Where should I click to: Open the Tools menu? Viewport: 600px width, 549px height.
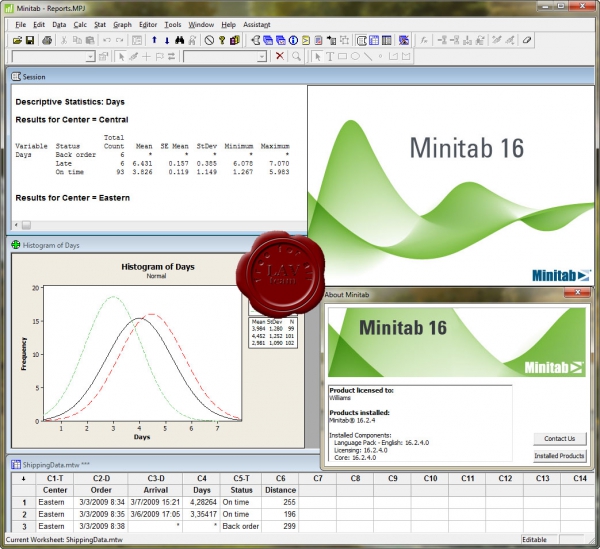coord(173,24)
